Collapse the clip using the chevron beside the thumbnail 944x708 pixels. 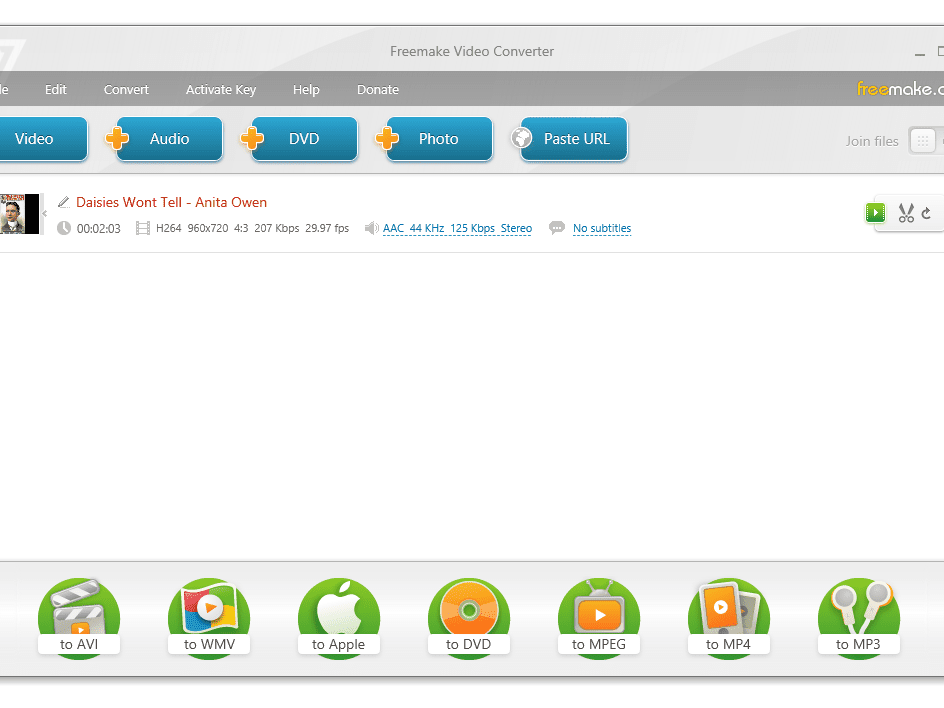click(43, 213)
